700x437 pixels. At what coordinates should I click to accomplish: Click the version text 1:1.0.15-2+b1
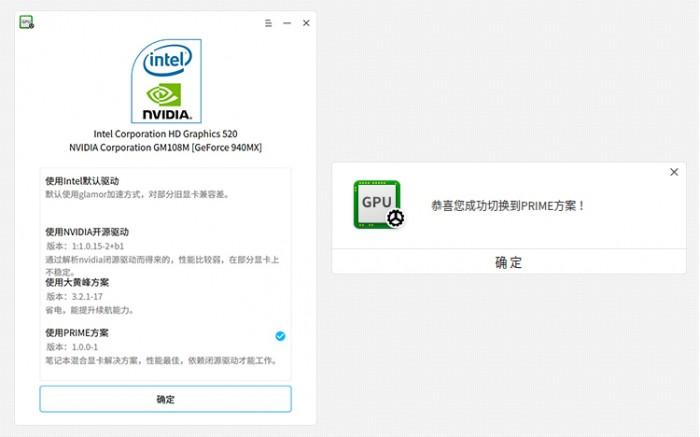click(x=98, y=246)
